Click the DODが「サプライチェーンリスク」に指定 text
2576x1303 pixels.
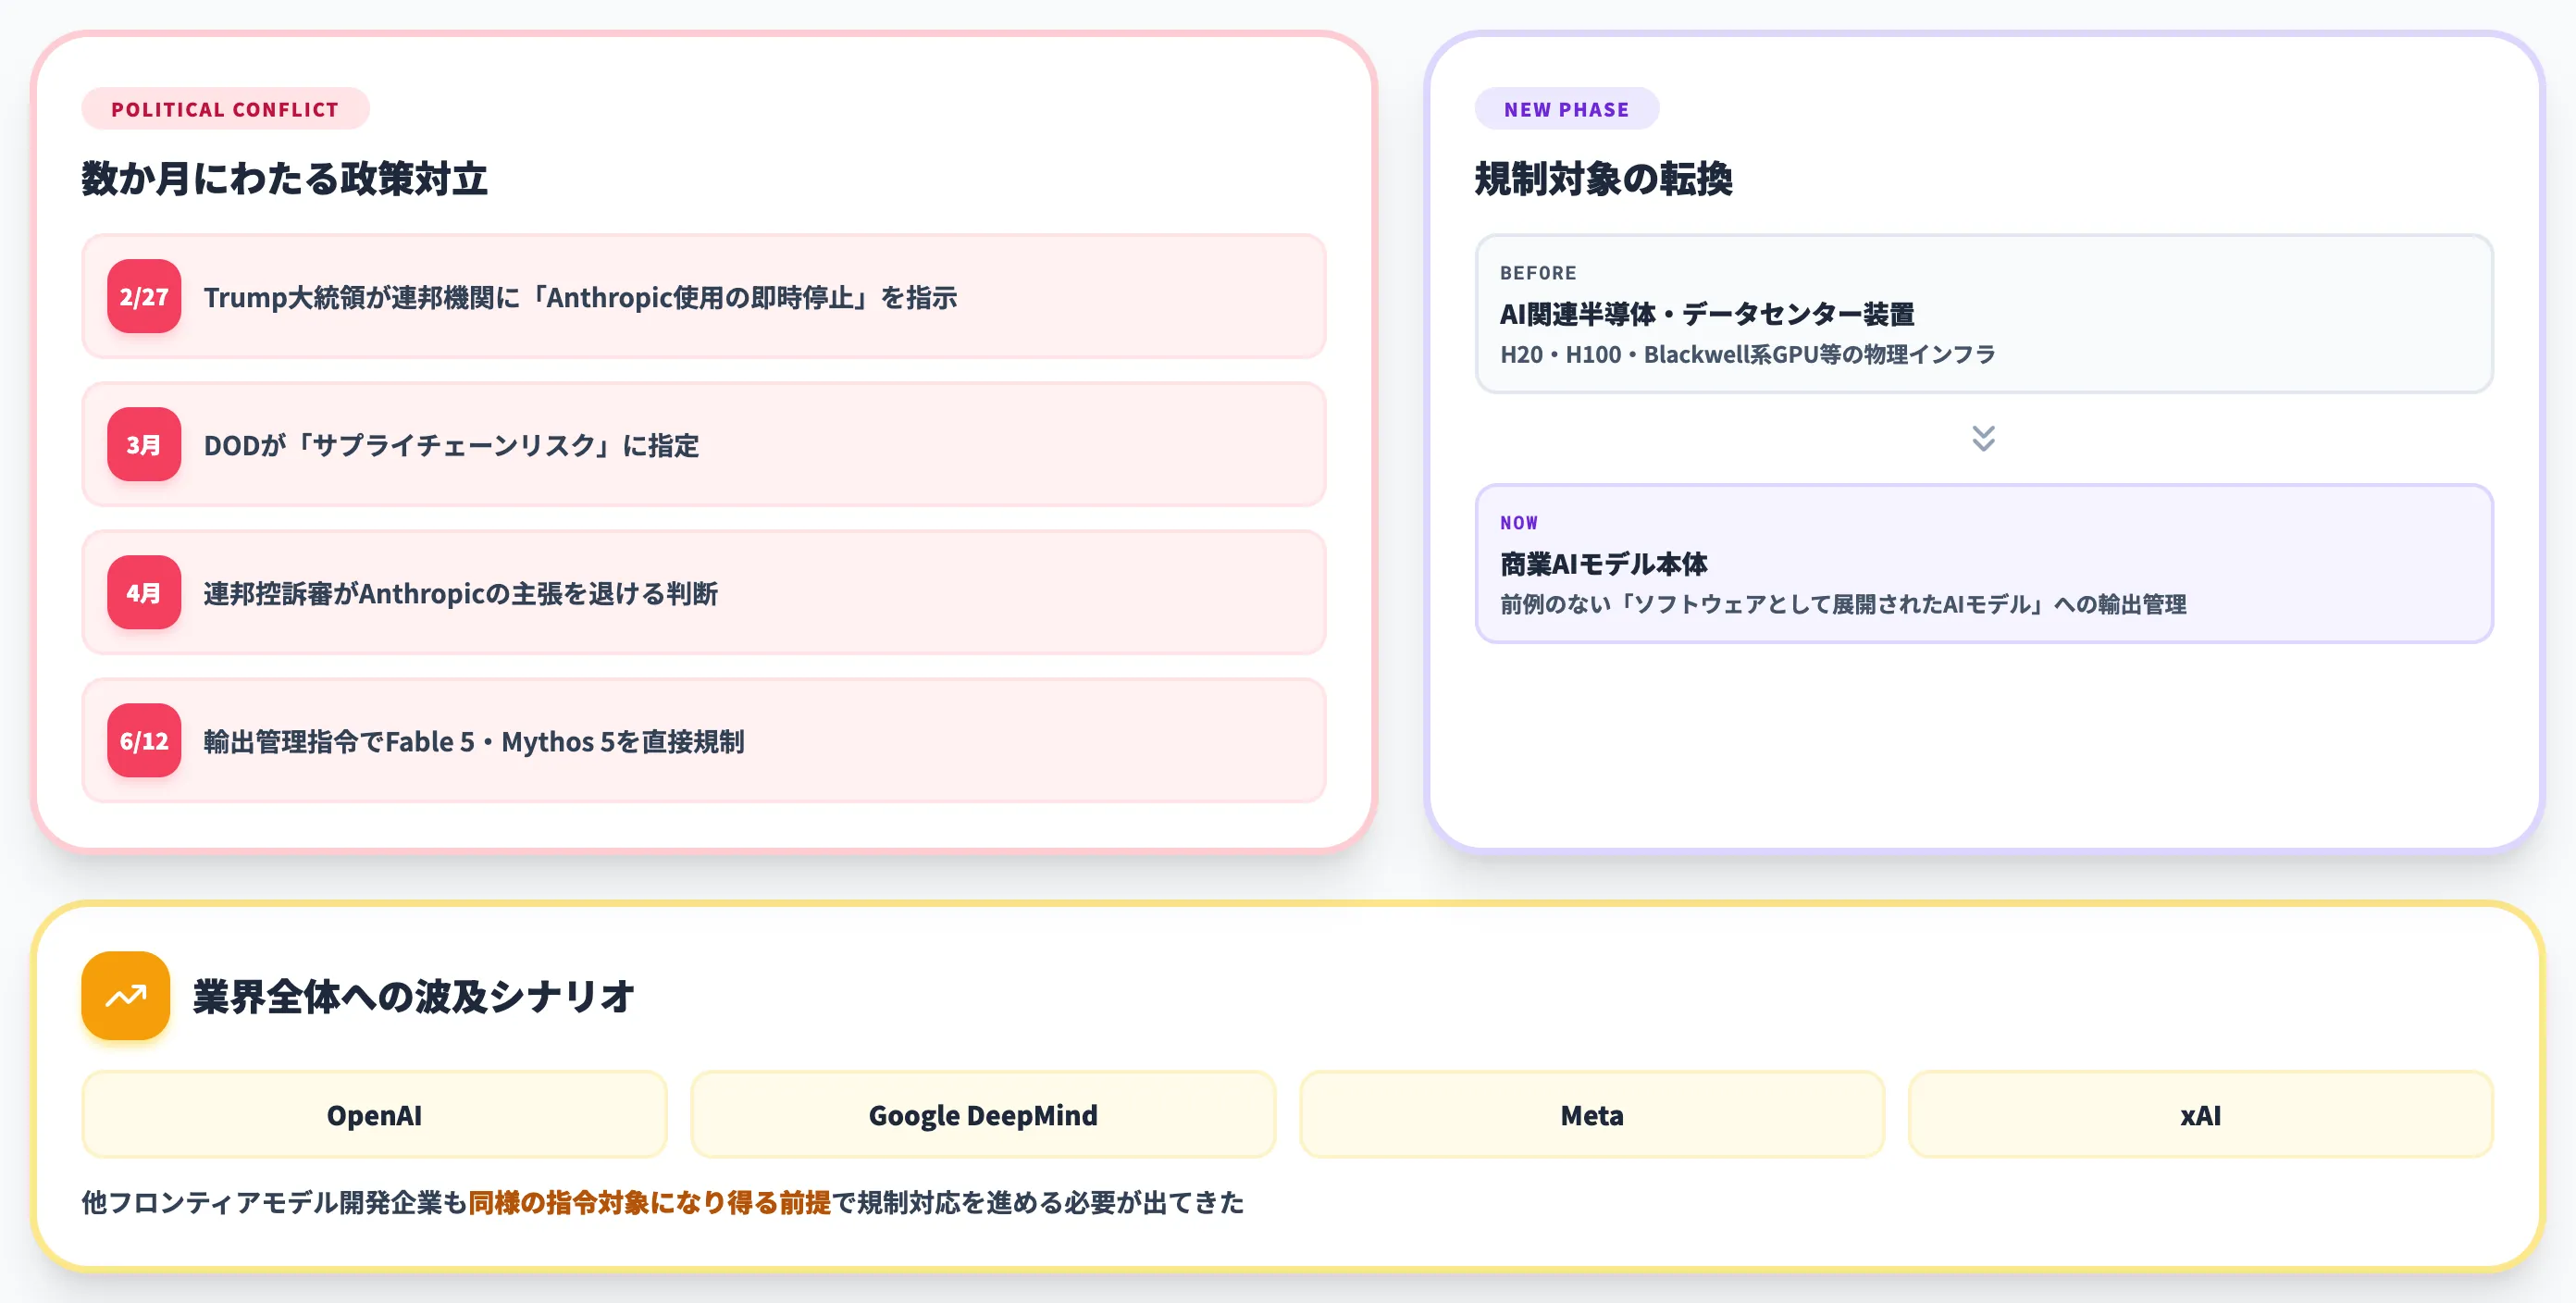tap(451, 445)
